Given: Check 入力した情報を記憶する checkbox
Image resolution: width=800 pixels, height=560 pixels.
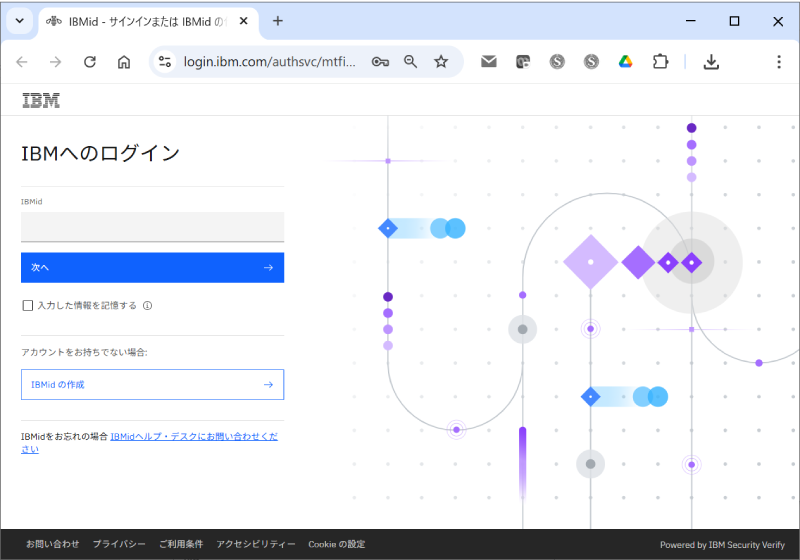Looking at the screenshot, I should (28, 306).
